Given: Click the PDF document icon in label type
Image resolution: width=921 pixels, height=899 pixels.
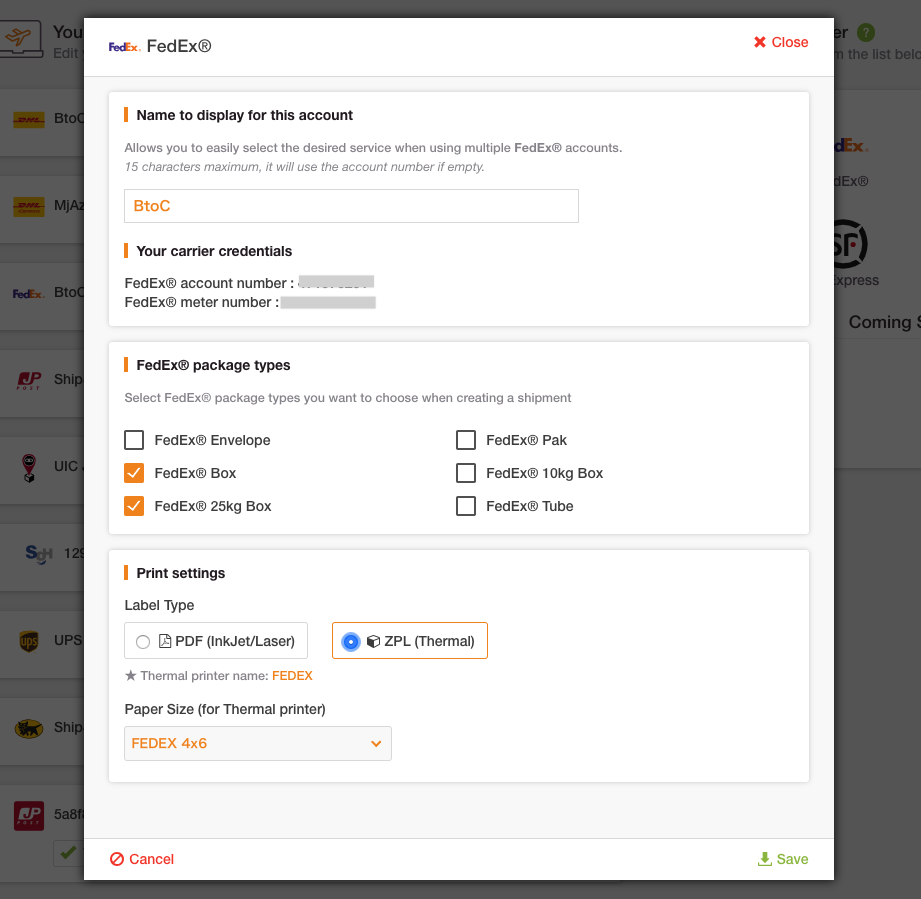Looking at the screenshot, I should click(x=165, y=641).
